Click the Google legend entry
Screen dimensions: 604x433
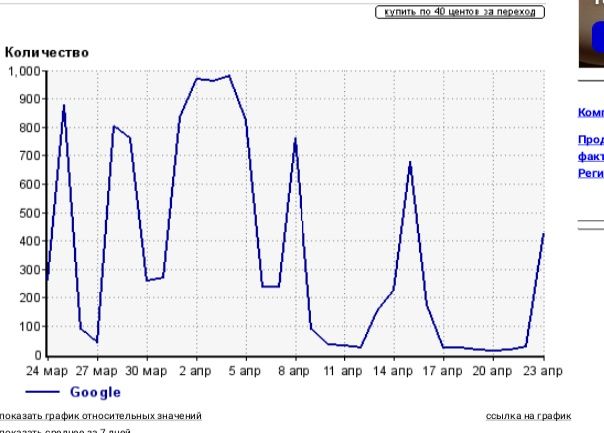pos(95,392)
